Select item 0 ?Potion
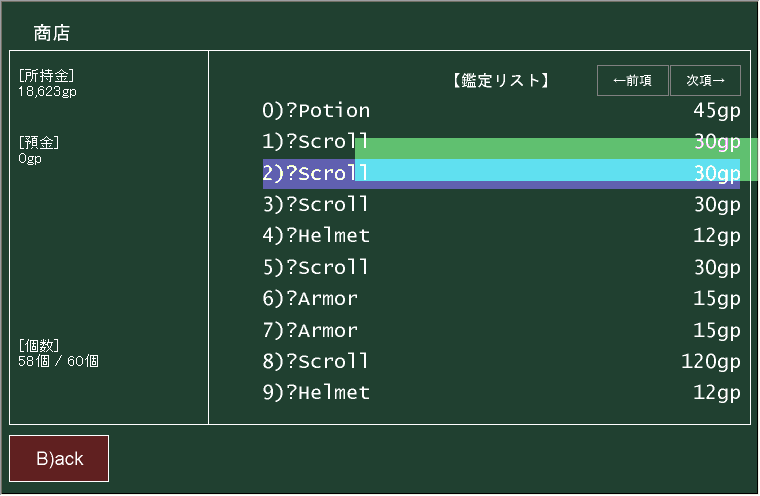The height and width of the screenshot is (496, 760). click(x=316, y=110)
